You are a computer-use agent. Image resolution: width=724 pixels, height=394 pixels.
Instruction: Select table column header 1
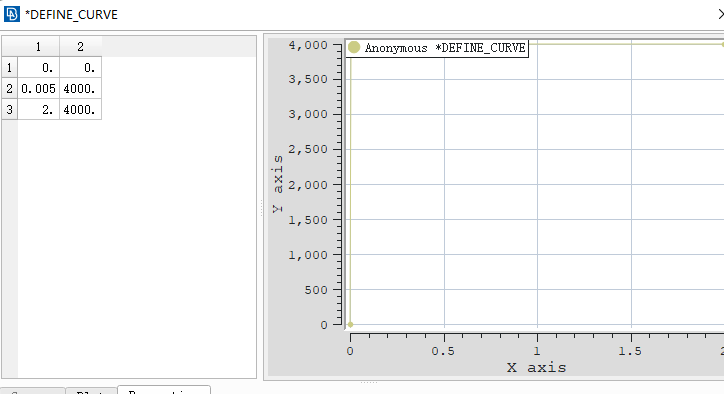[38, 47]
